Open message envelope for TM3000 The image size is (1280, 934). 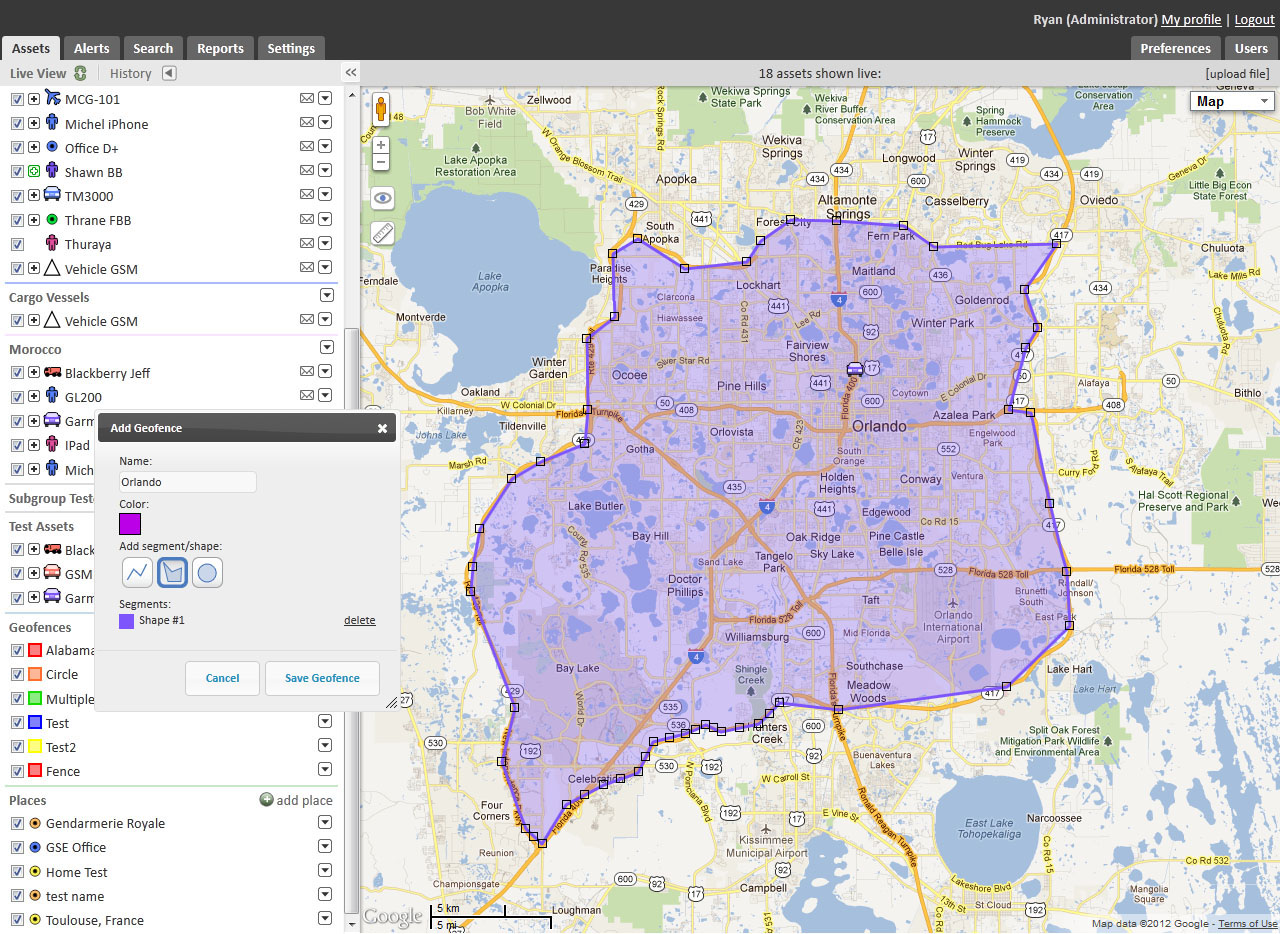pyautogui.click(x=307, y=195)
